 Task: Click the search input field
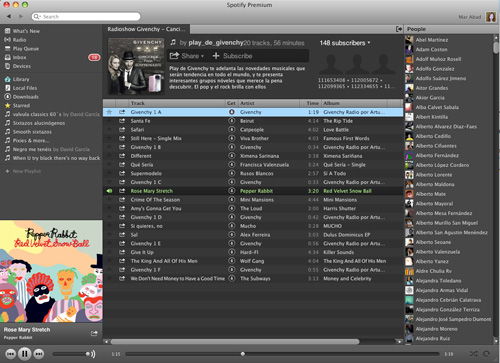click(86, 16)
